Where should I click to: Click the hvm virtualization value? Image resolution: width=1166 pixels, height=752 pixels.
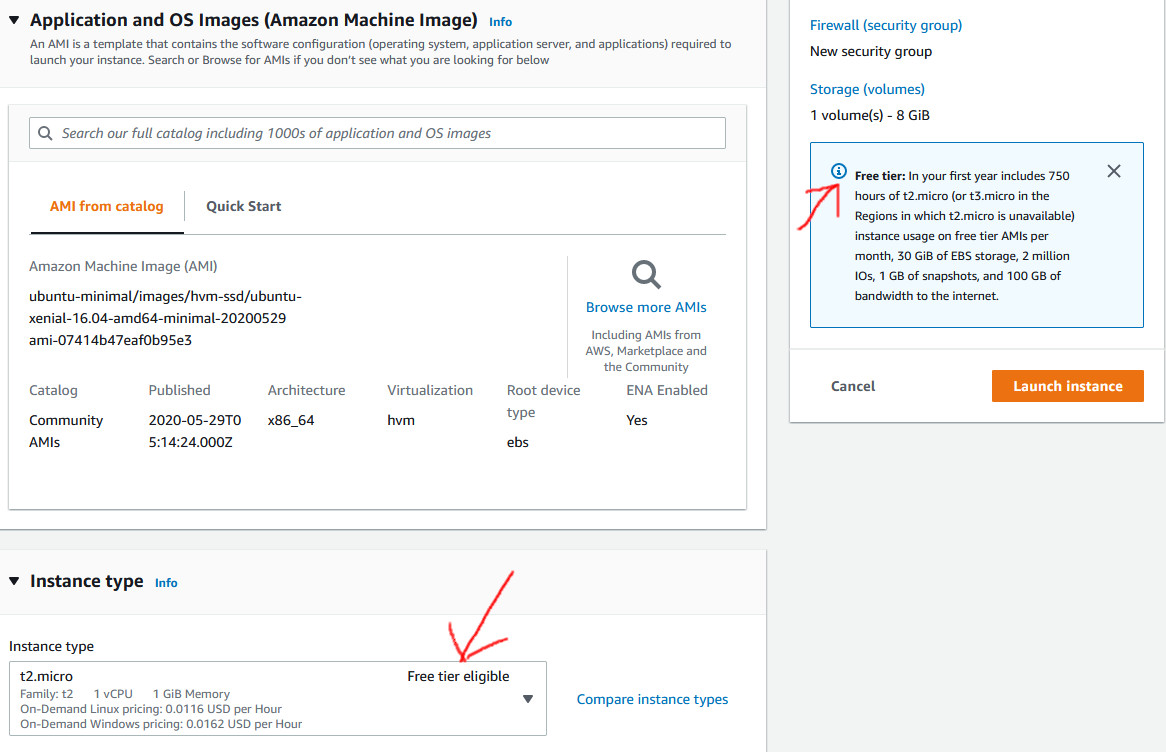coord(401,420)
